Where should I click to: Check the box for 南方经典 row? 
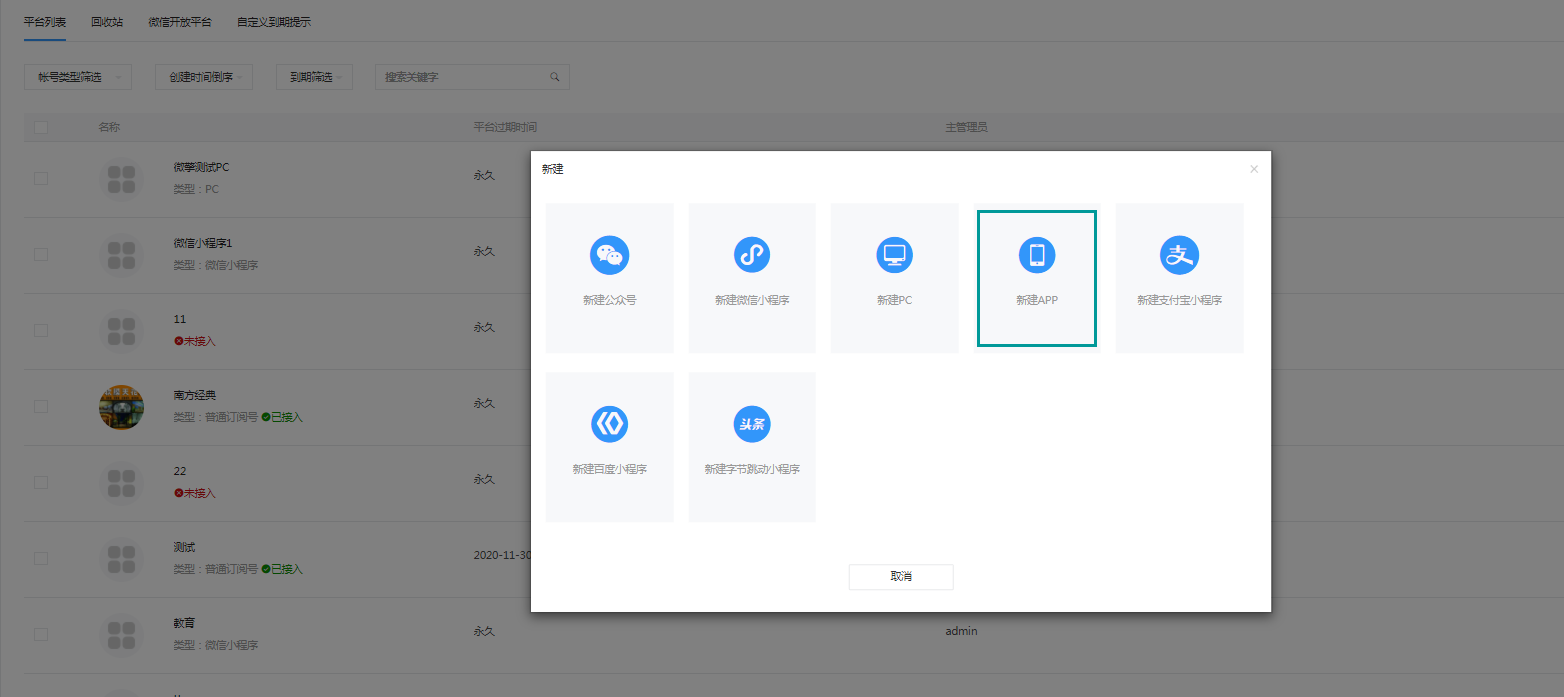pyautogui.click(x=40, y=406)
